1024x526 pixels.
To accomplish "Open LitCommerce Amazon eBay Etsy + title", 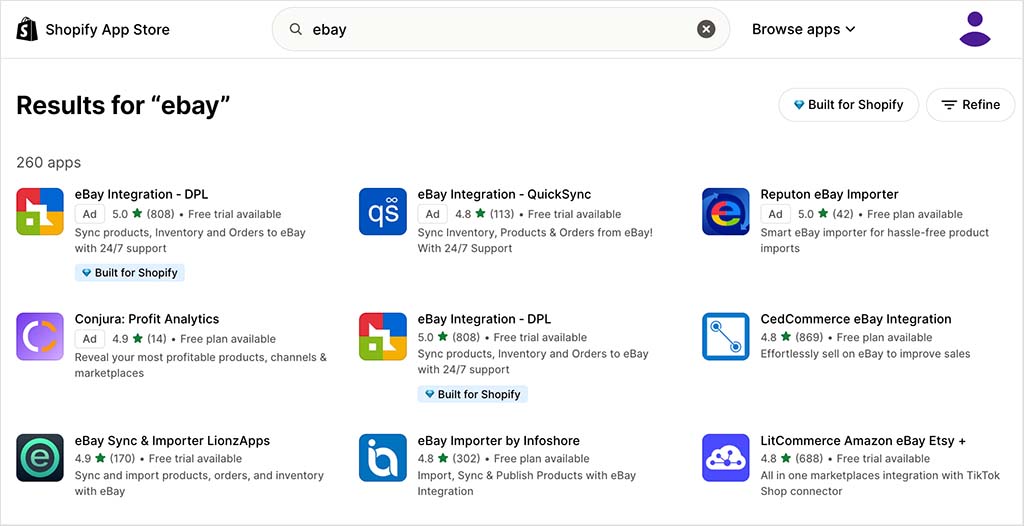I will (863, 441).
